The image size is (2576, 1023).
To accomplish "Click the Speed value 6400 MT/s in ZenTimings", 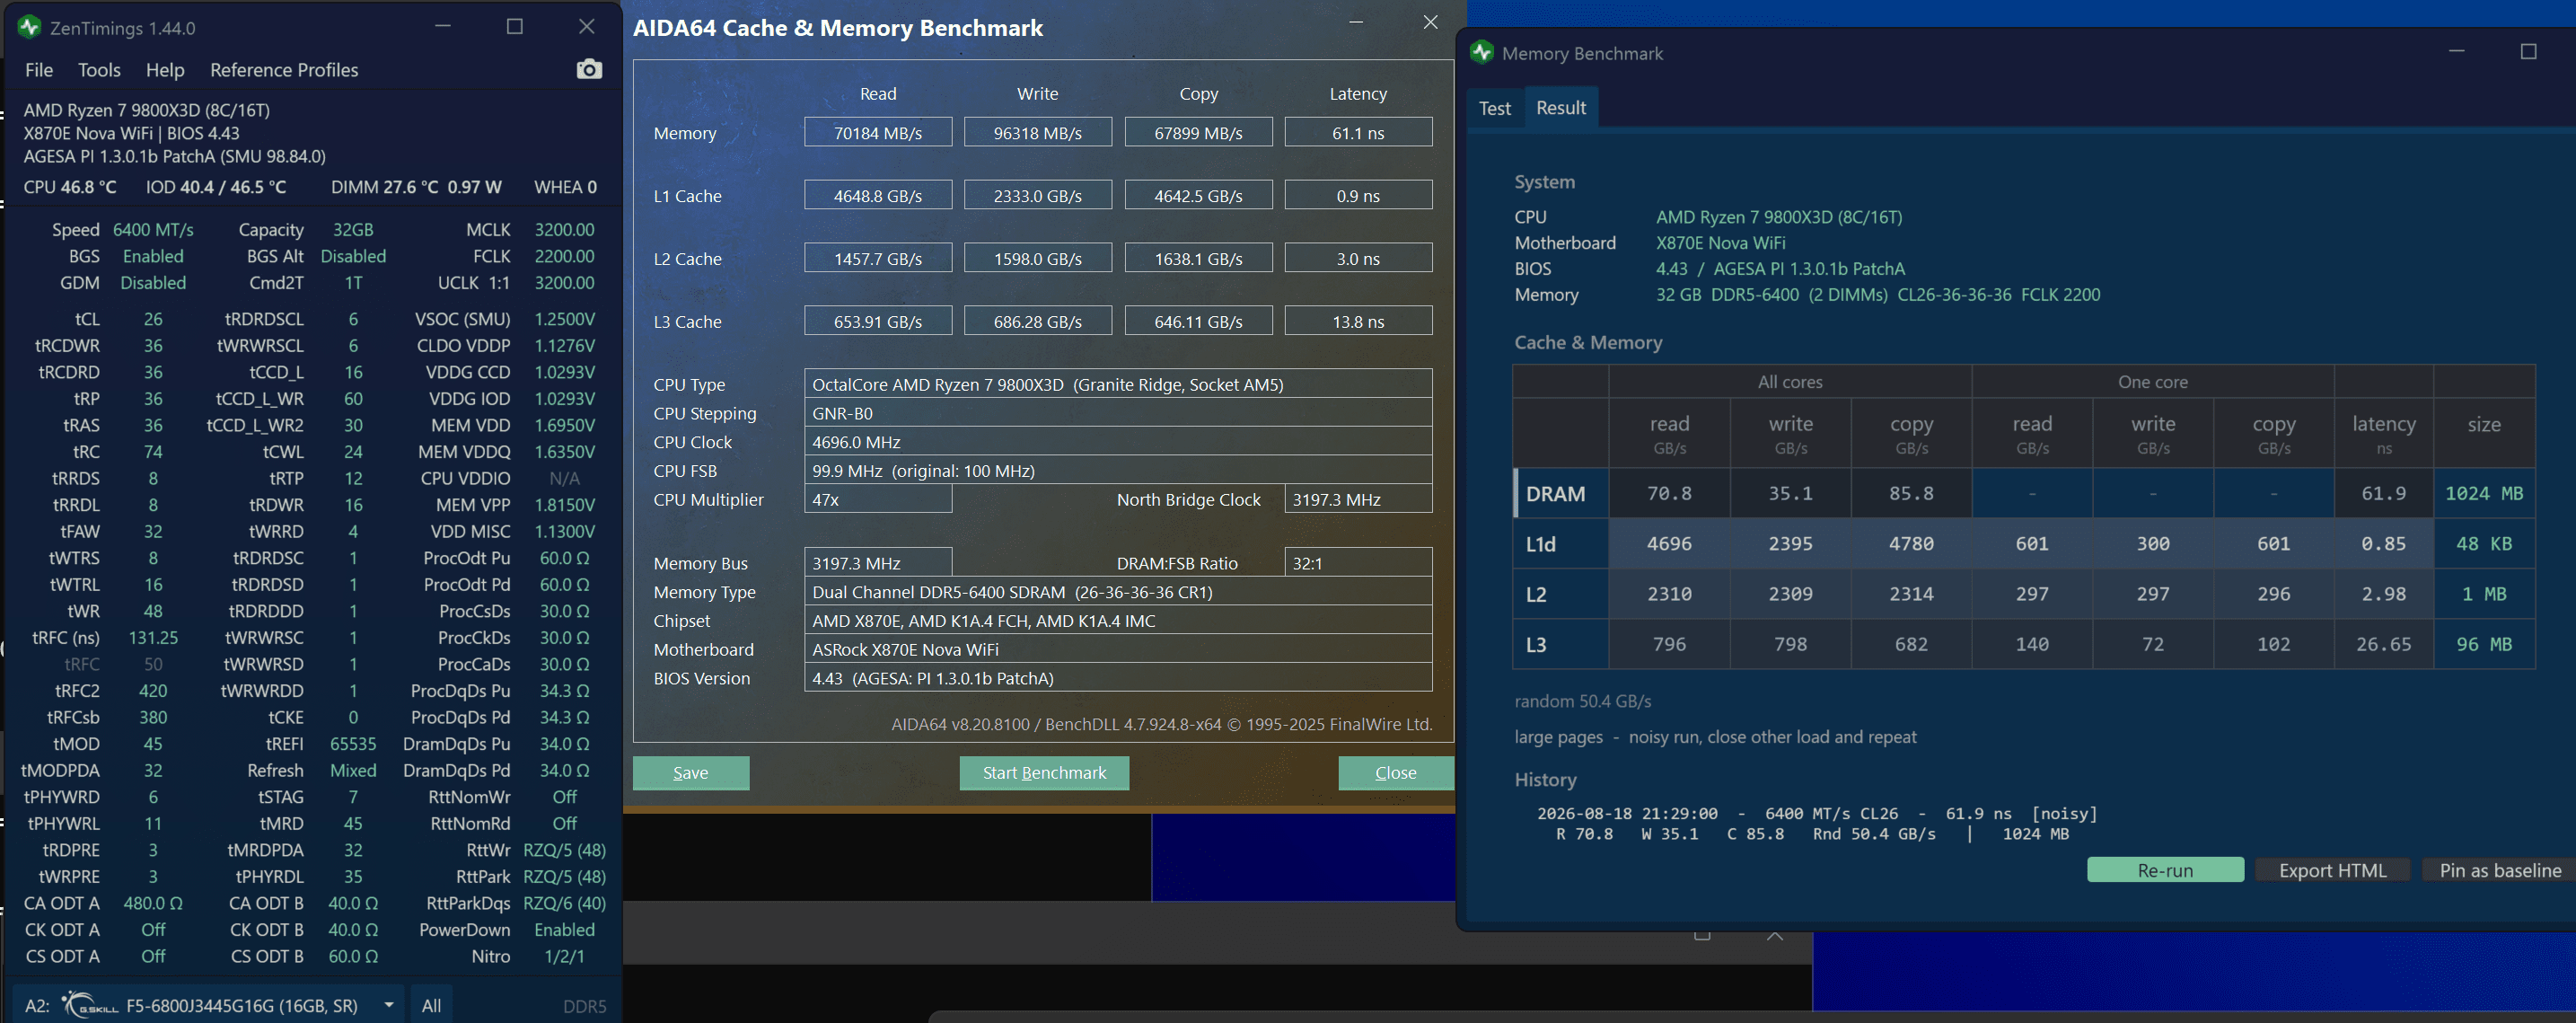I will coord(153,229).
